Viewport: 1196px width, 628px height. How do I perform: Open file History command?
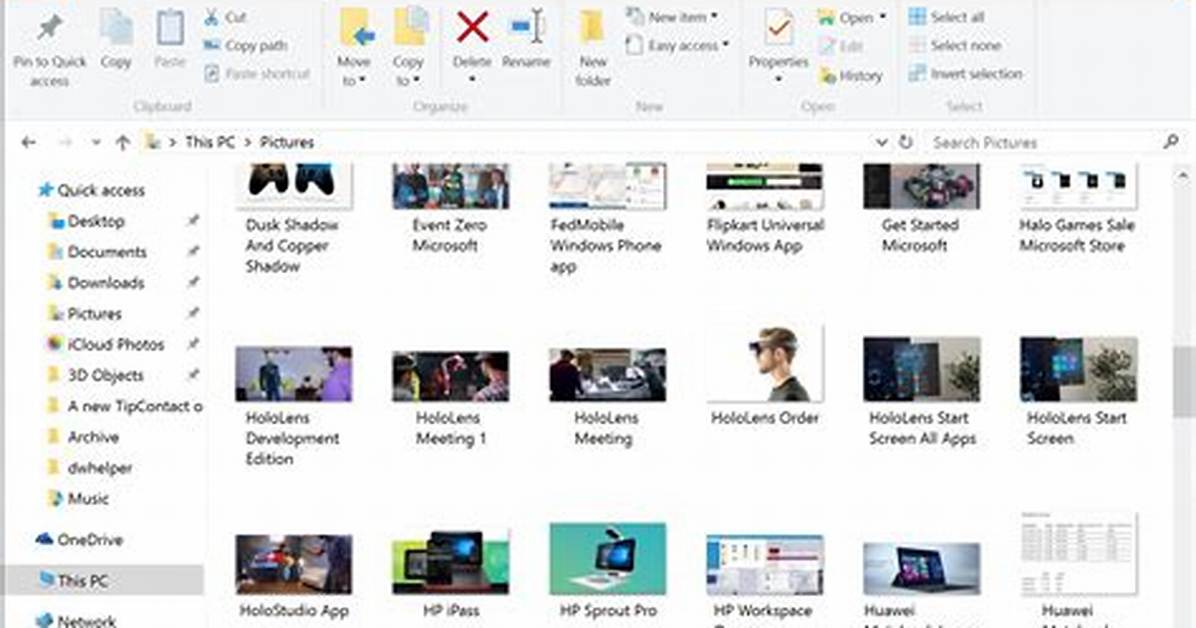(850, 76)
